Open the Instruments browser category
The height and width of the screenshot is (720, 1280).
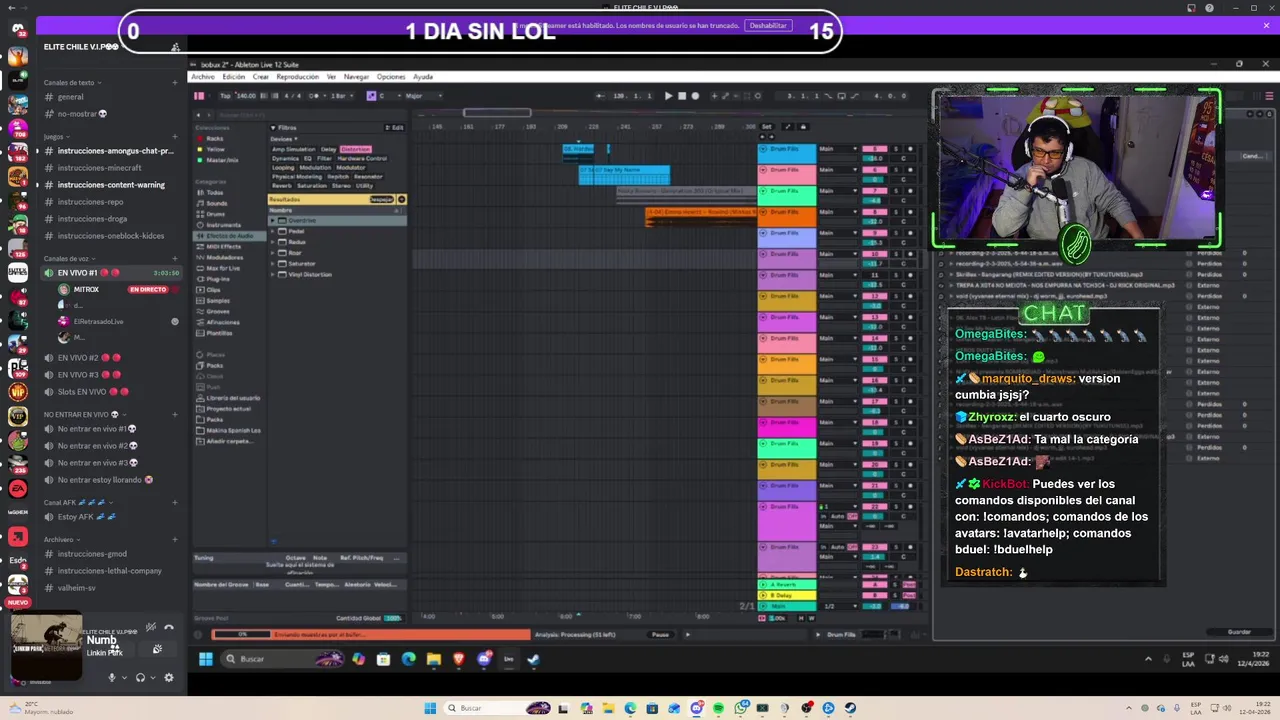[222, 225]
